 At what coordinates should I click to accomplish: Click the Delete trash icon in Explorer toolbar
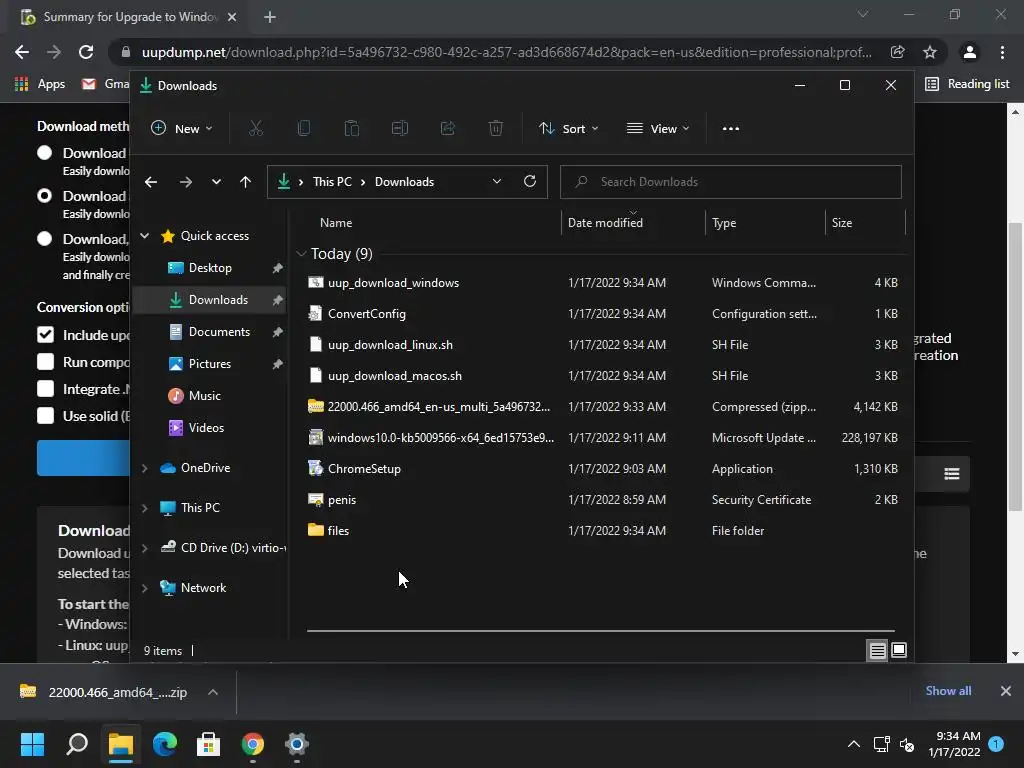click(496, 129)
